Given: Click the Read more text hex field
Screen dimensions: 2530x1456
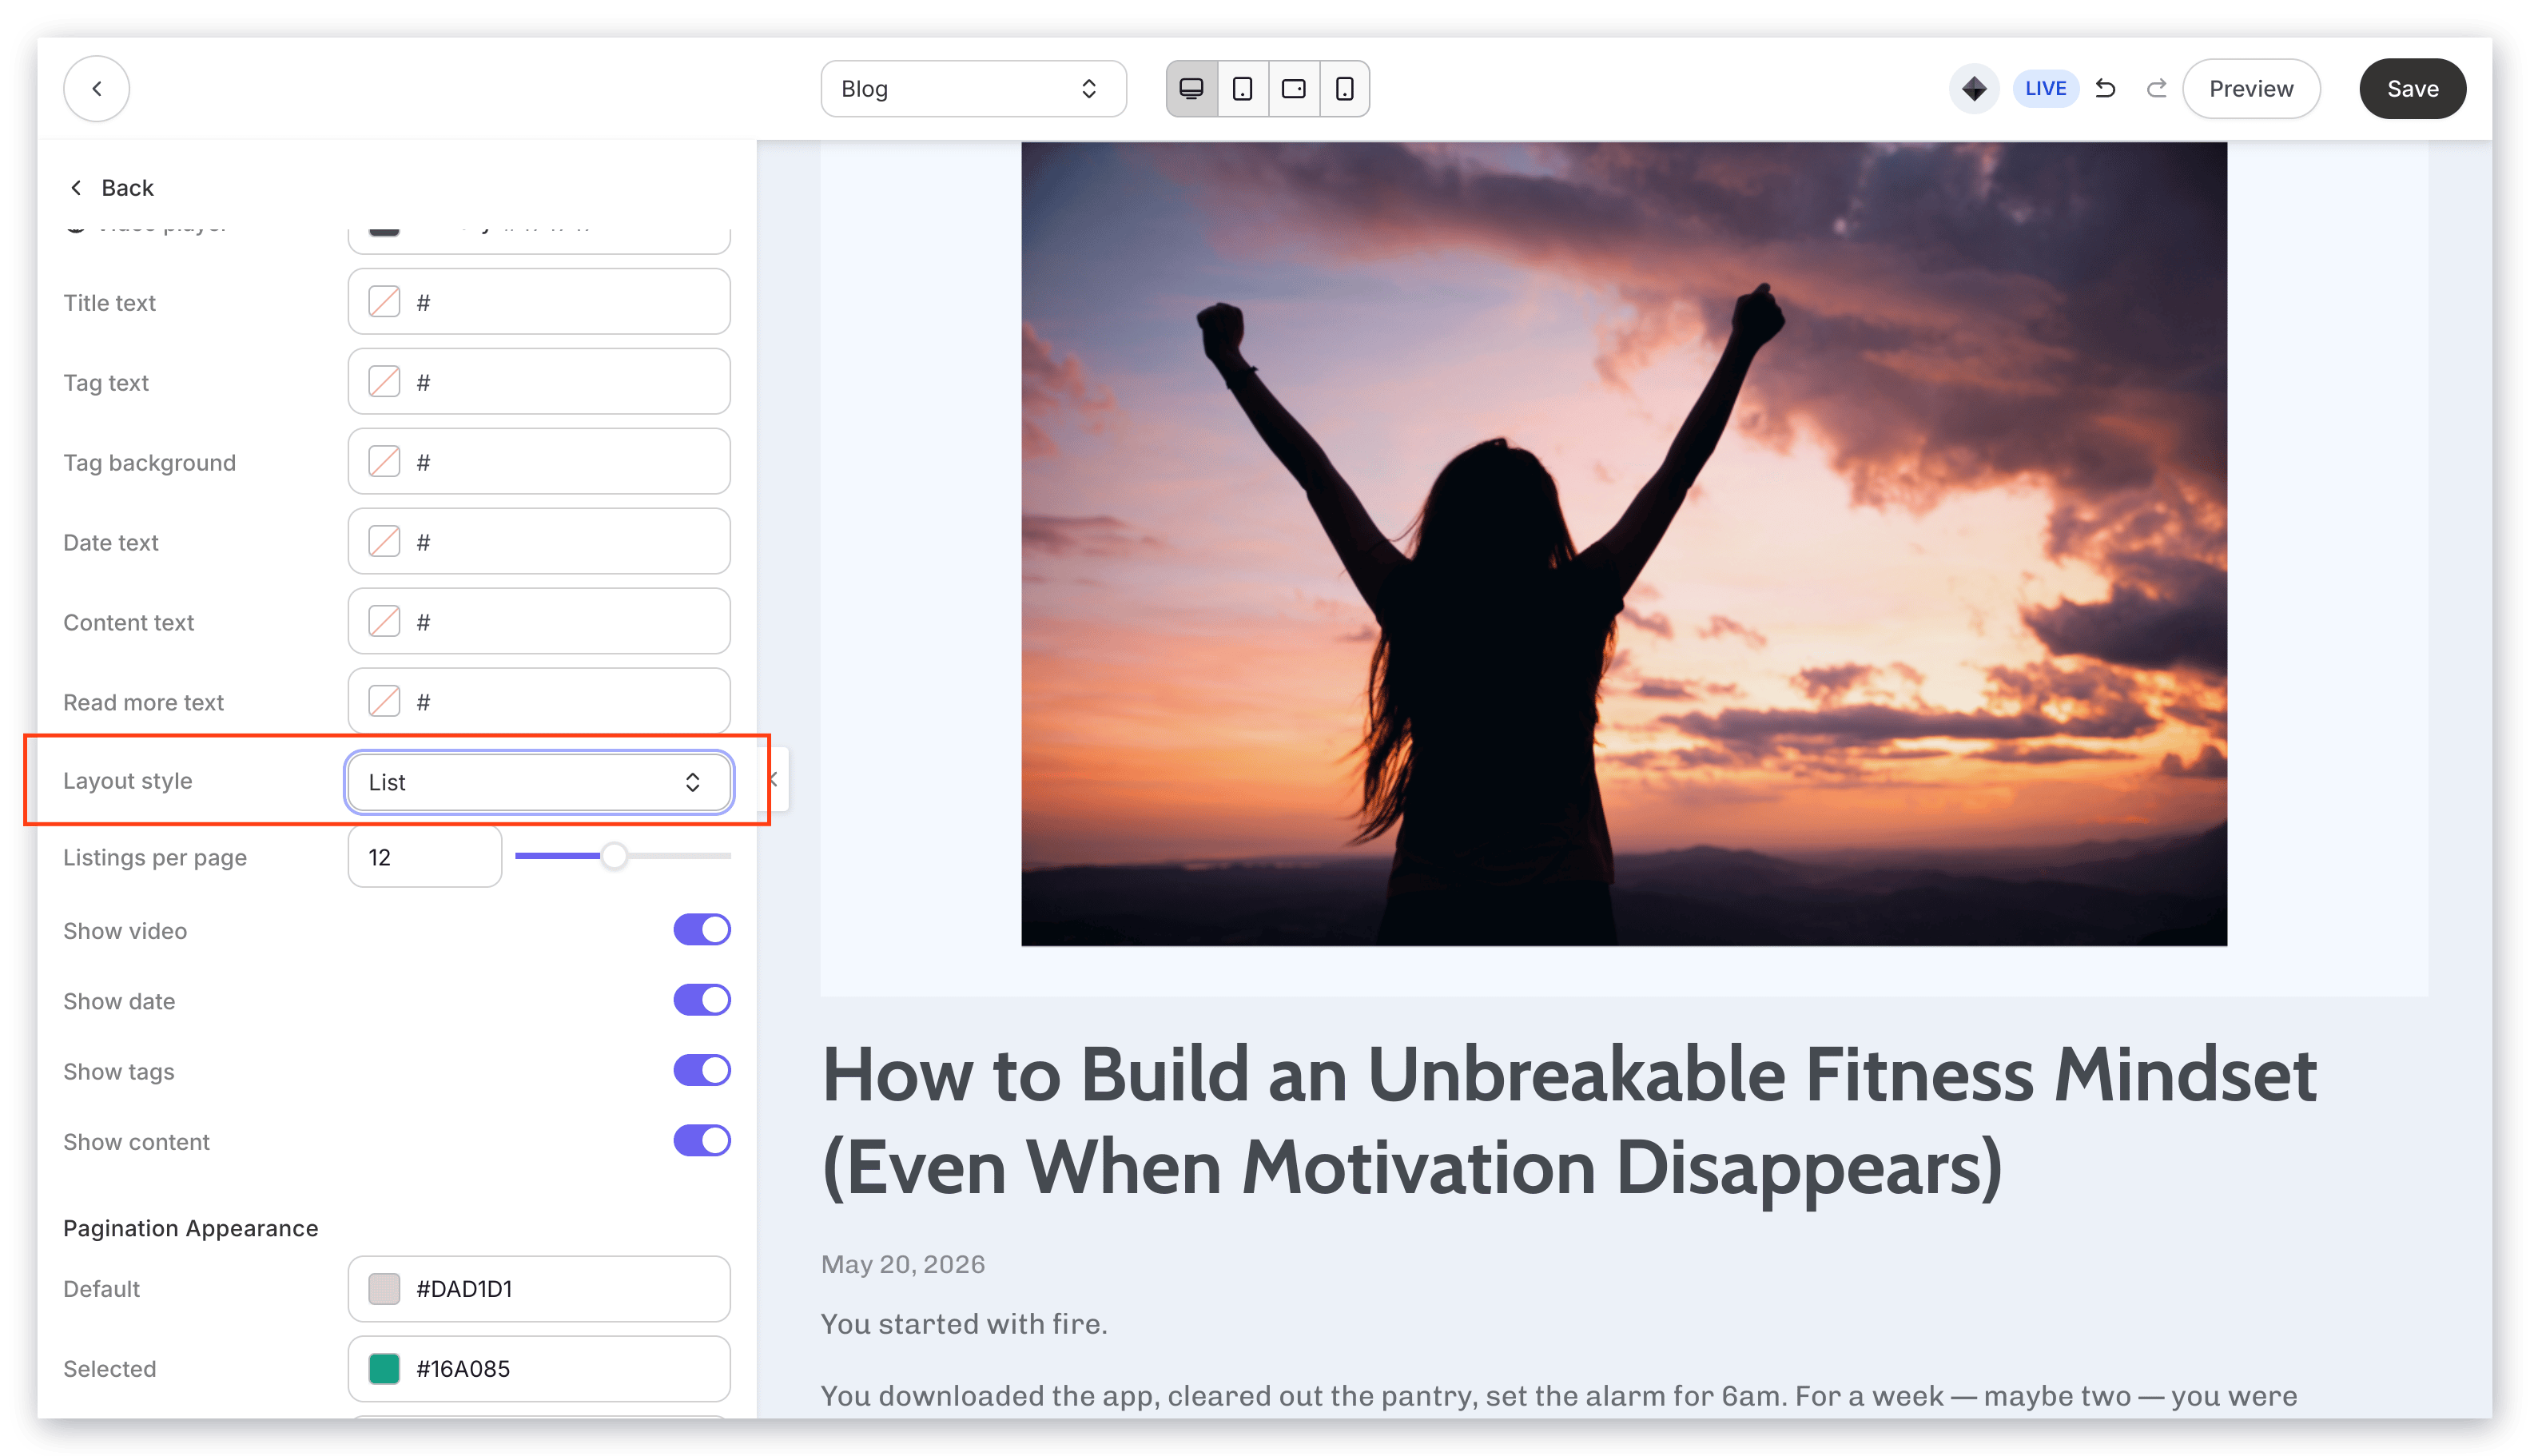Looking at the screenshot, I should click(x=538, y=702).
